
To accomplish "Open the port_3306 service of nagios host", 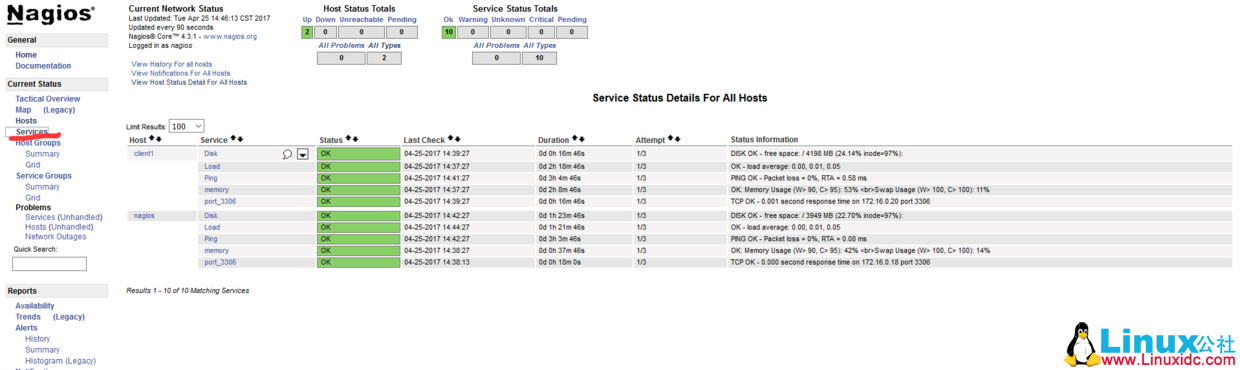I will click(x=220, y=263).
